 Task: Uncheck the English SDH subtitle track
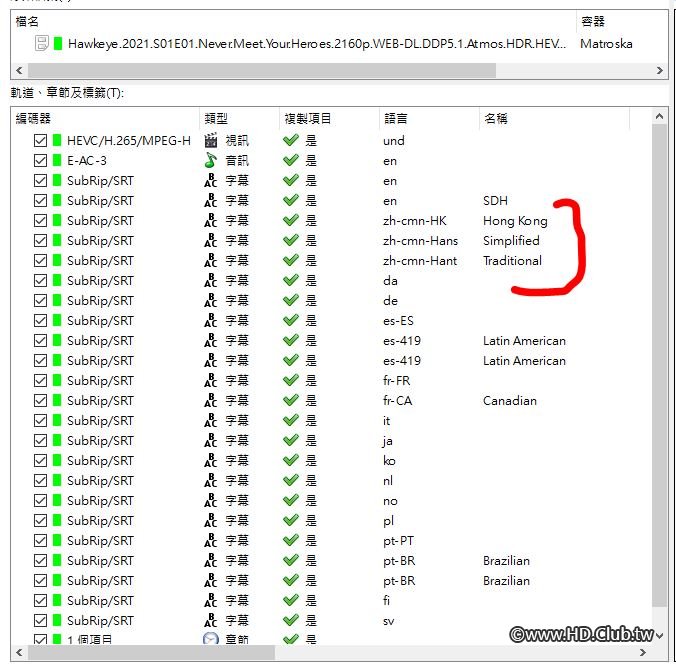tap(41, 201)
